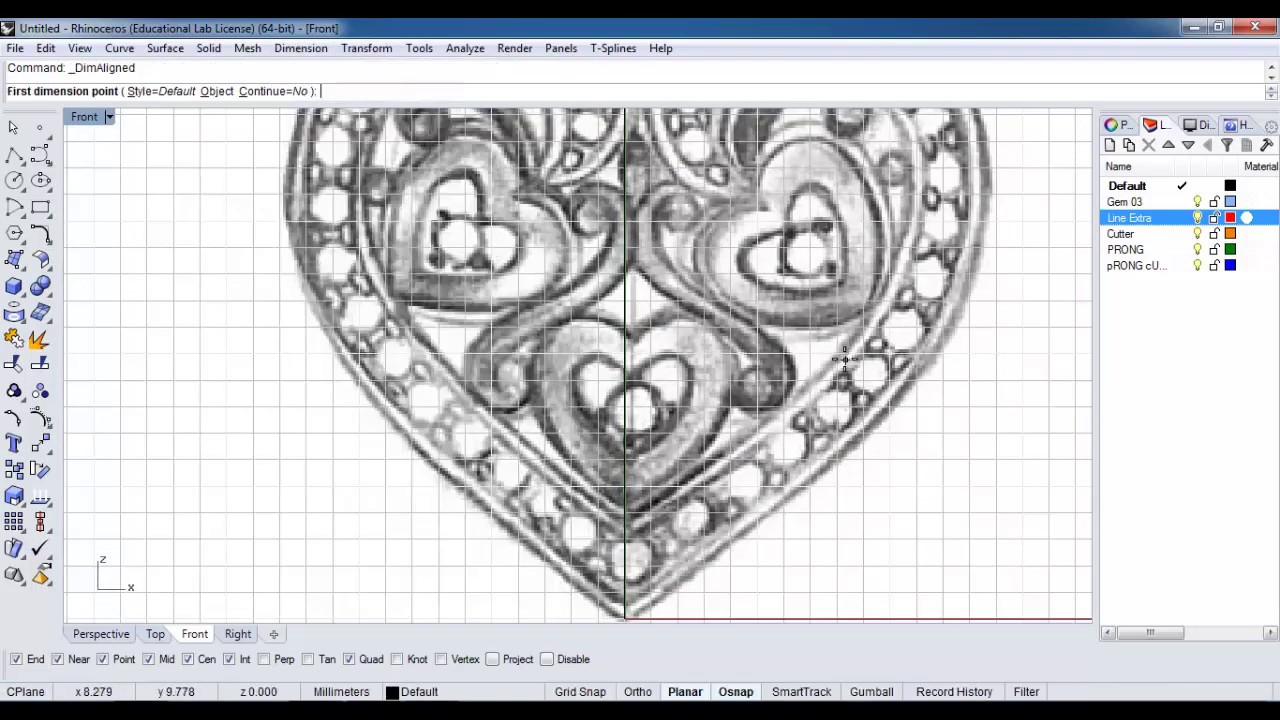The image size is (1280, 720).
Task: Create a new sublayer in Layers panel
Action: [1129, 145]
